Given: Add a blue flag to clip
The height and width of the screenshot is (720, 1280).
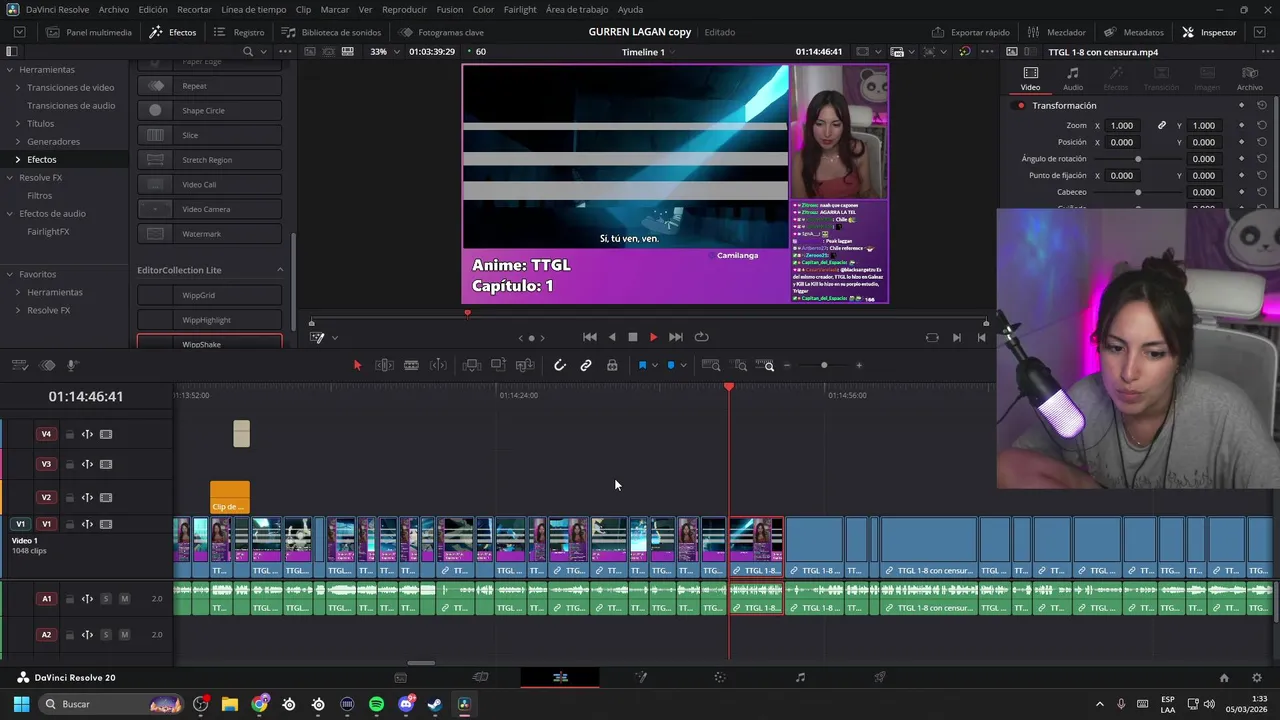Looking at the screenshot, I should coord(642,365).
